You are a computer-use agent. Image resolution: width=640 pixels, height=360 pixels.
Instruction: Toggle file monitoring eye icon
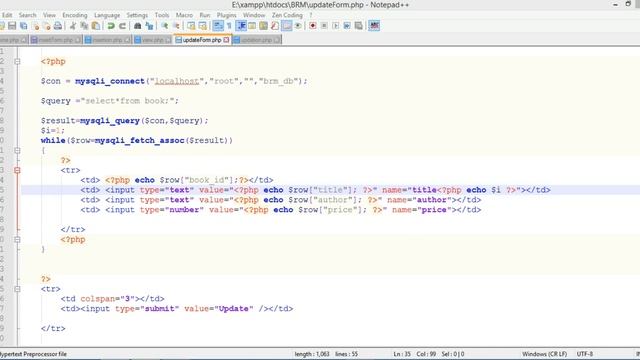pos(298,26)
